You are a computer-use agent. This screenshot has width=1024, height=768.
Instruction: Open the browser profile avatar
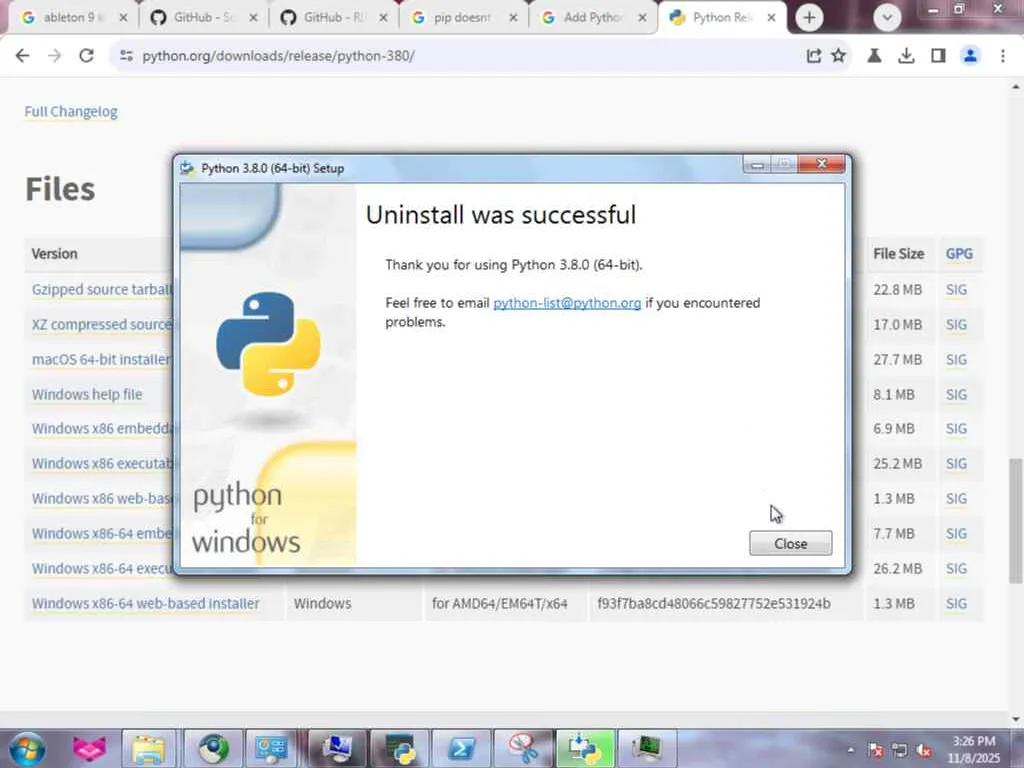coord(970,56)
